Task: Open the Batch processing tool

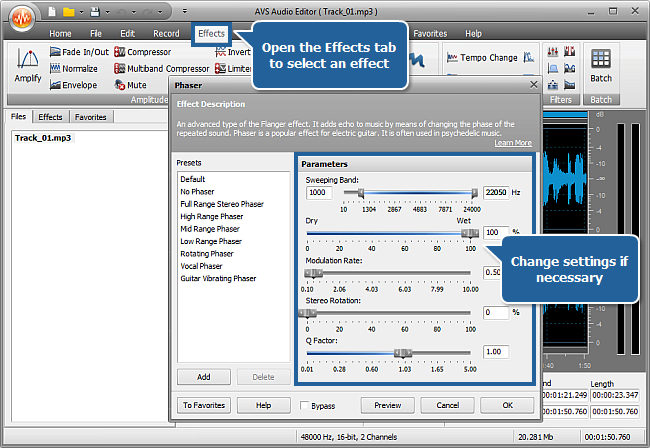Action: point(601,65)
